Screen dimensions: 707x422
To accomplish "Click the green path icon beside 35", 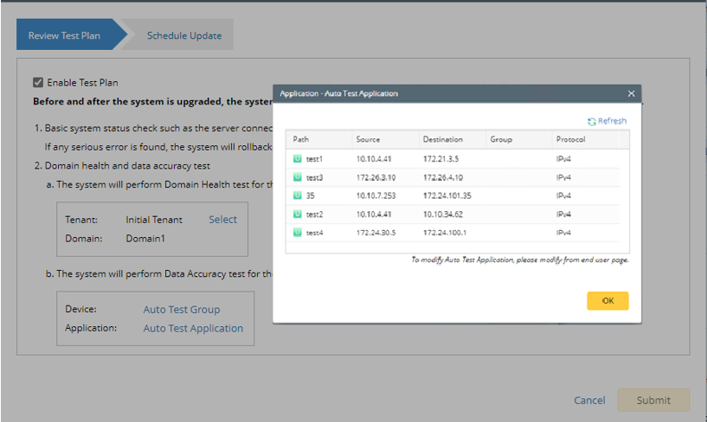I will 297,195.
